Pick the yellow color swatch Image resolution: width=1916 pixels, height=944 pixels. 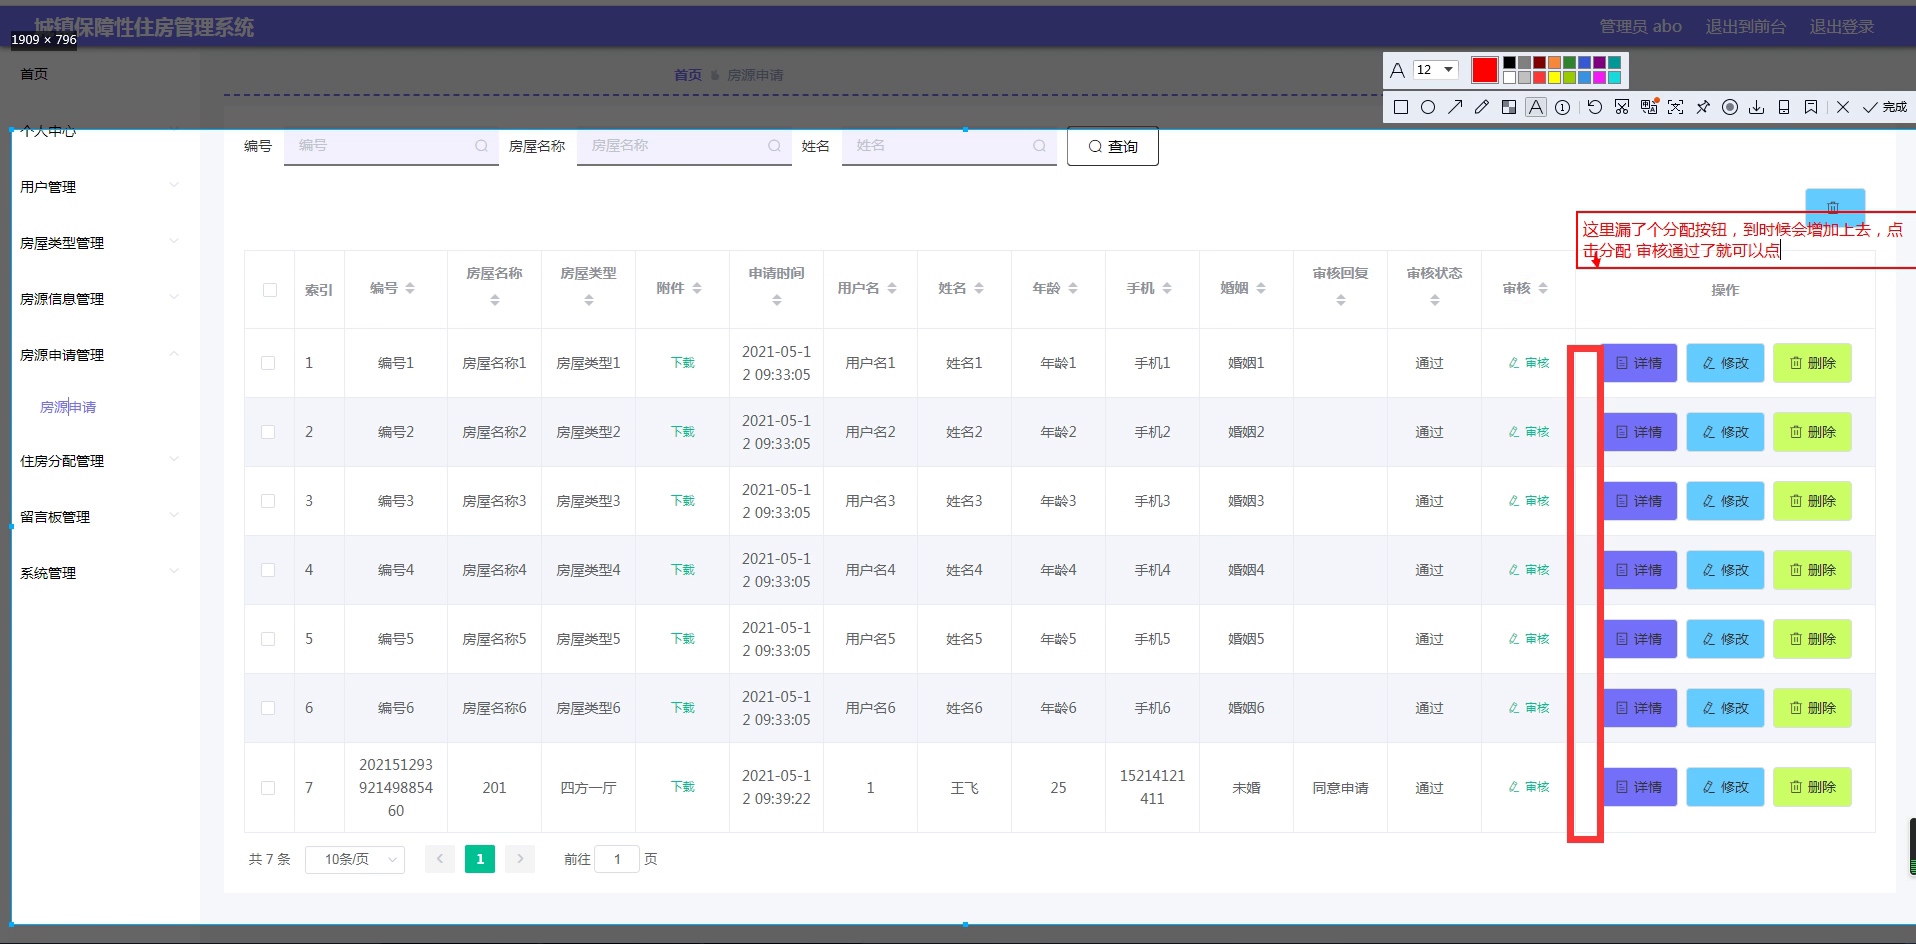(x=1554, y=77)
